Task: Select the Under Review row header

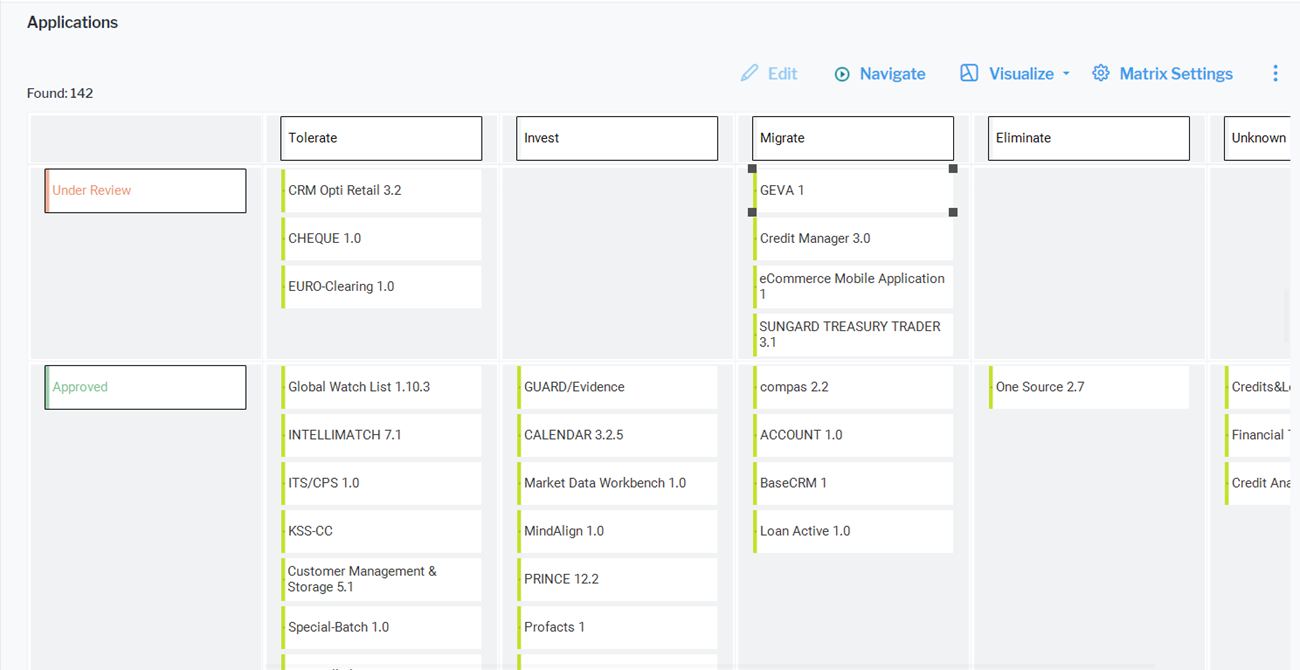Action: pos(146,190)
